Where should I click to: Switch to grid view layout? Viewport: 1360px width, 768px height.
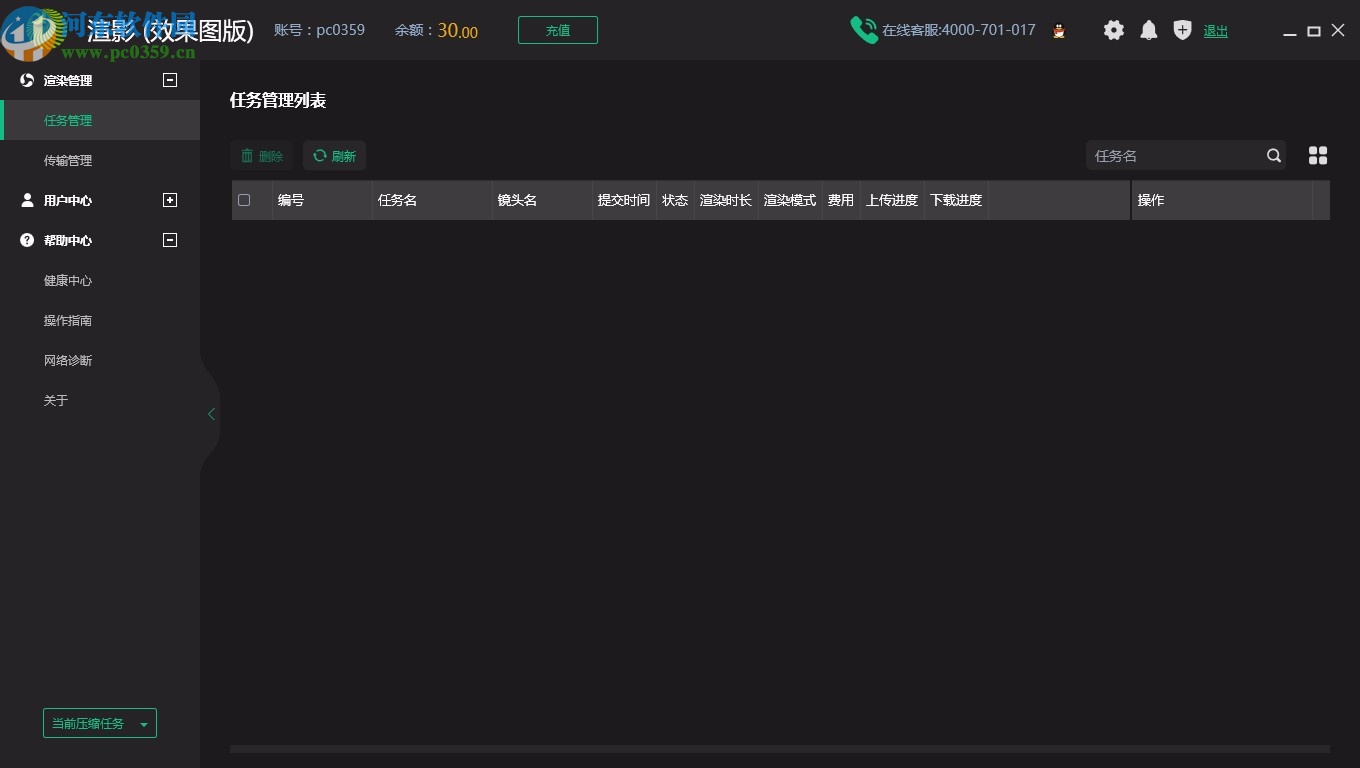1318,155
